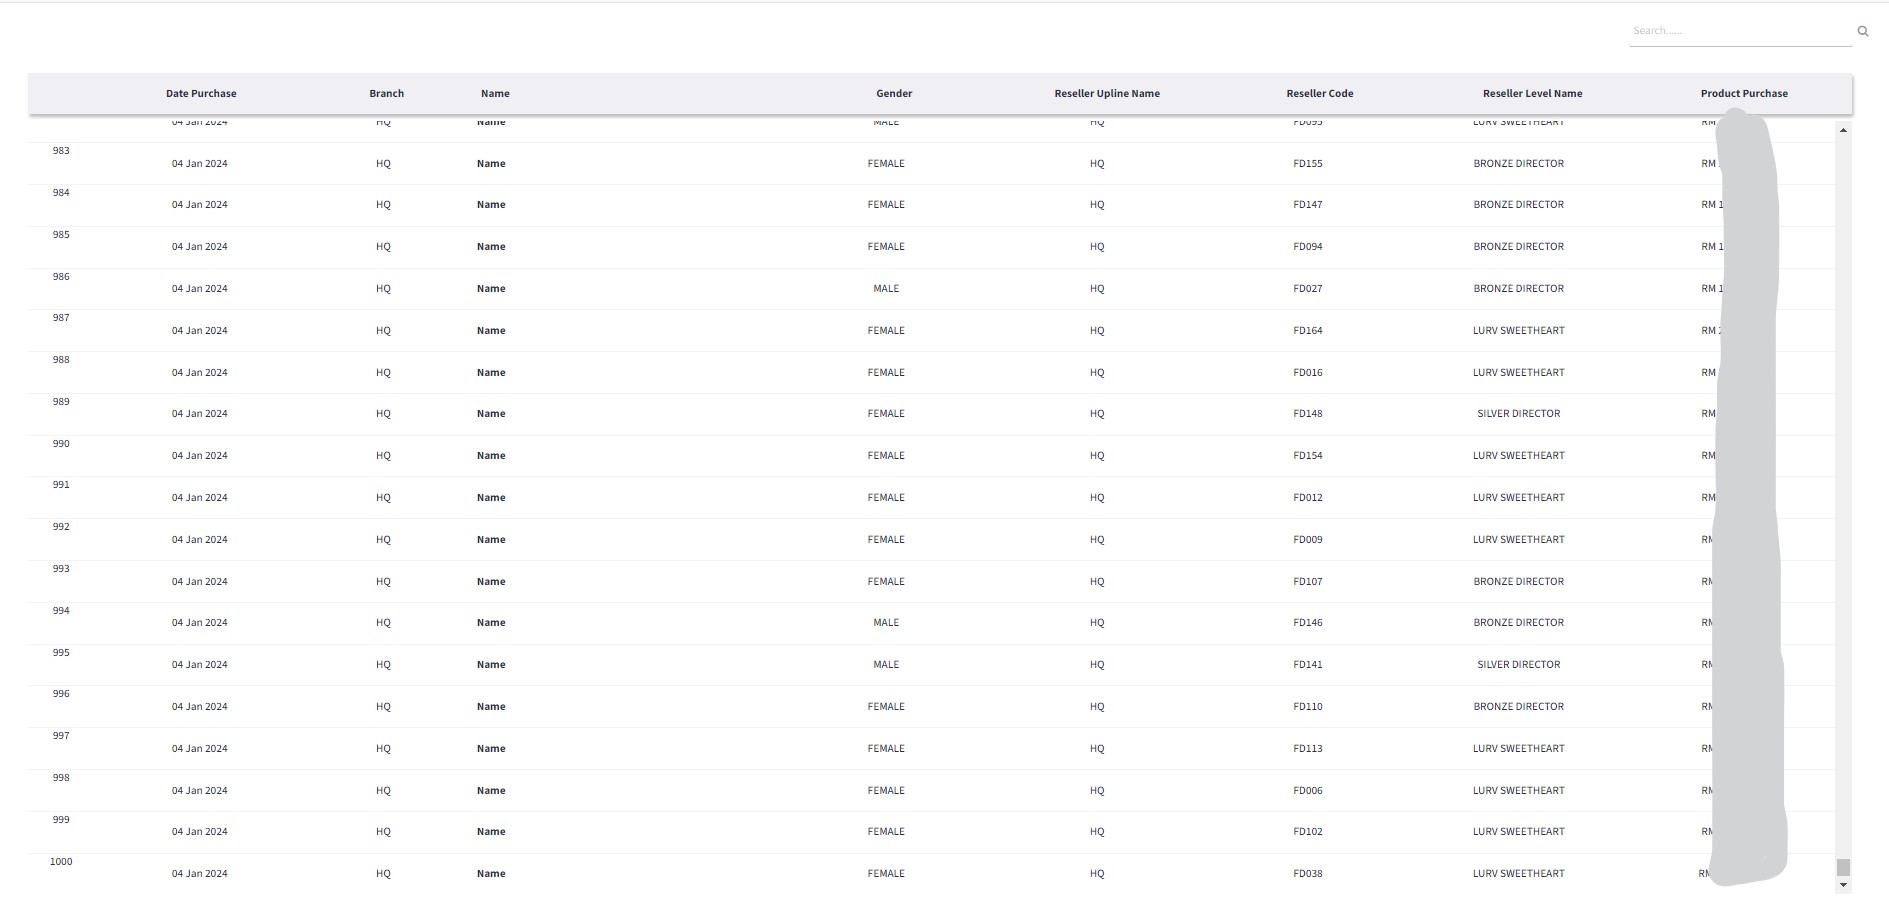The width and height of the screenshot is (1889, 908).
Task: Click row number 995
Action: coord(61,652)
